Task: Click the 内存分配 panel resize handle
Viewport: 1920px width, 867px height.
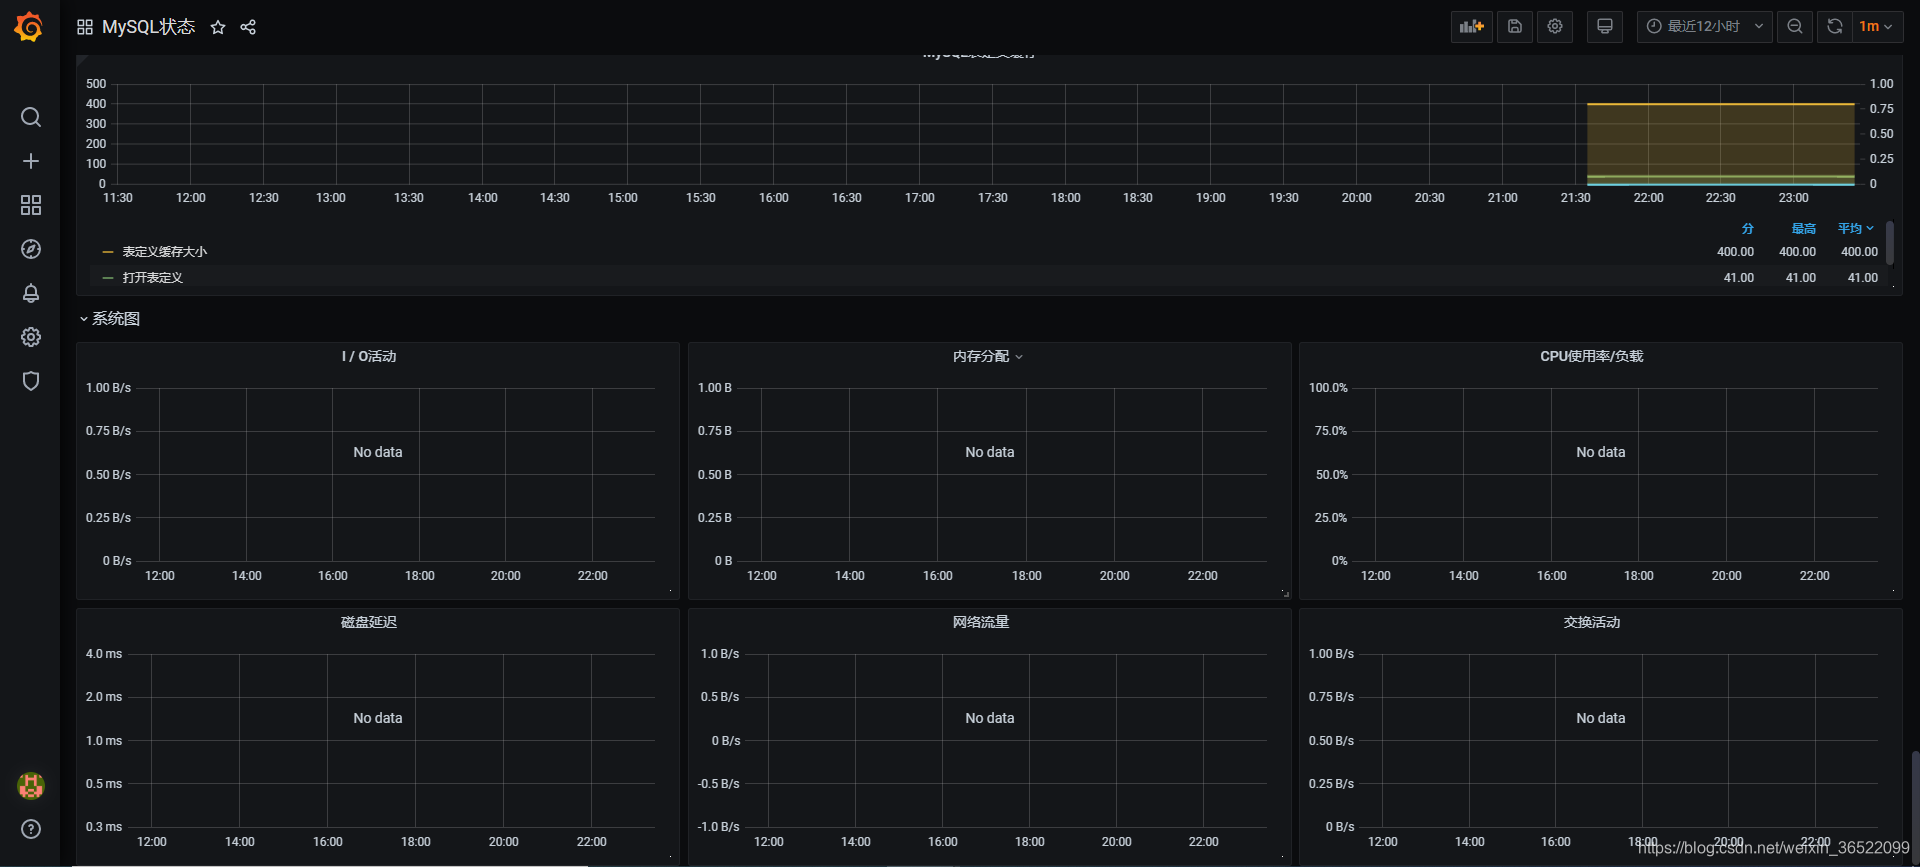Action: coord(1285,593)
